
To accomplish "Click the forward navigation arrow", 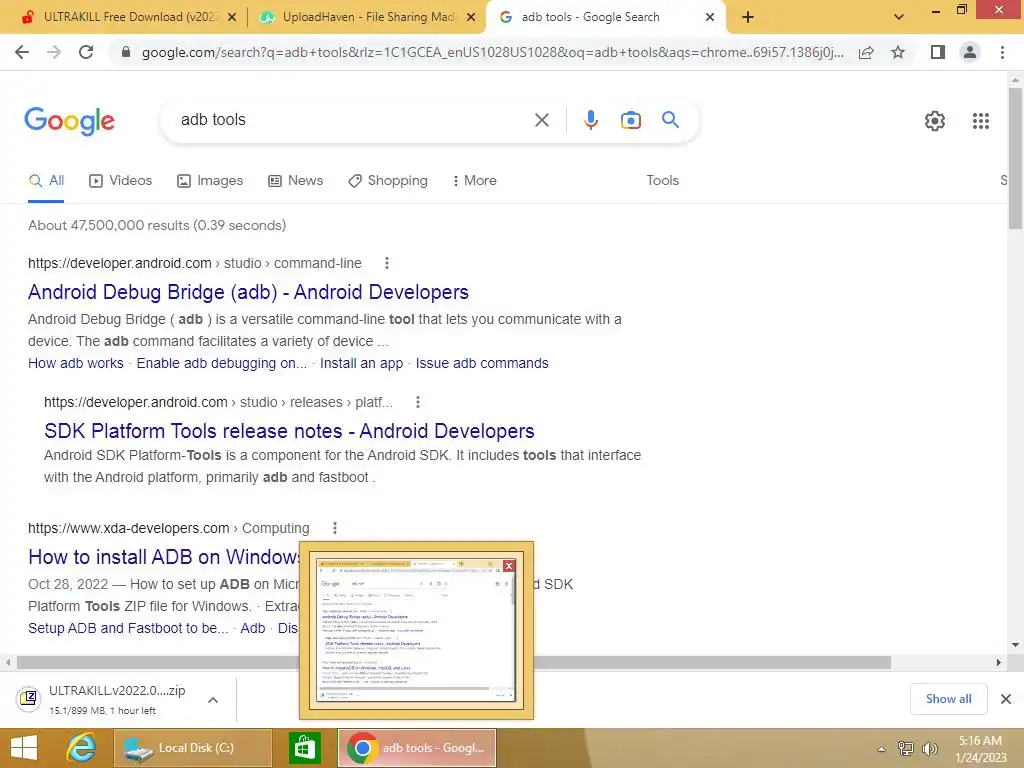I will click(54, 52).
